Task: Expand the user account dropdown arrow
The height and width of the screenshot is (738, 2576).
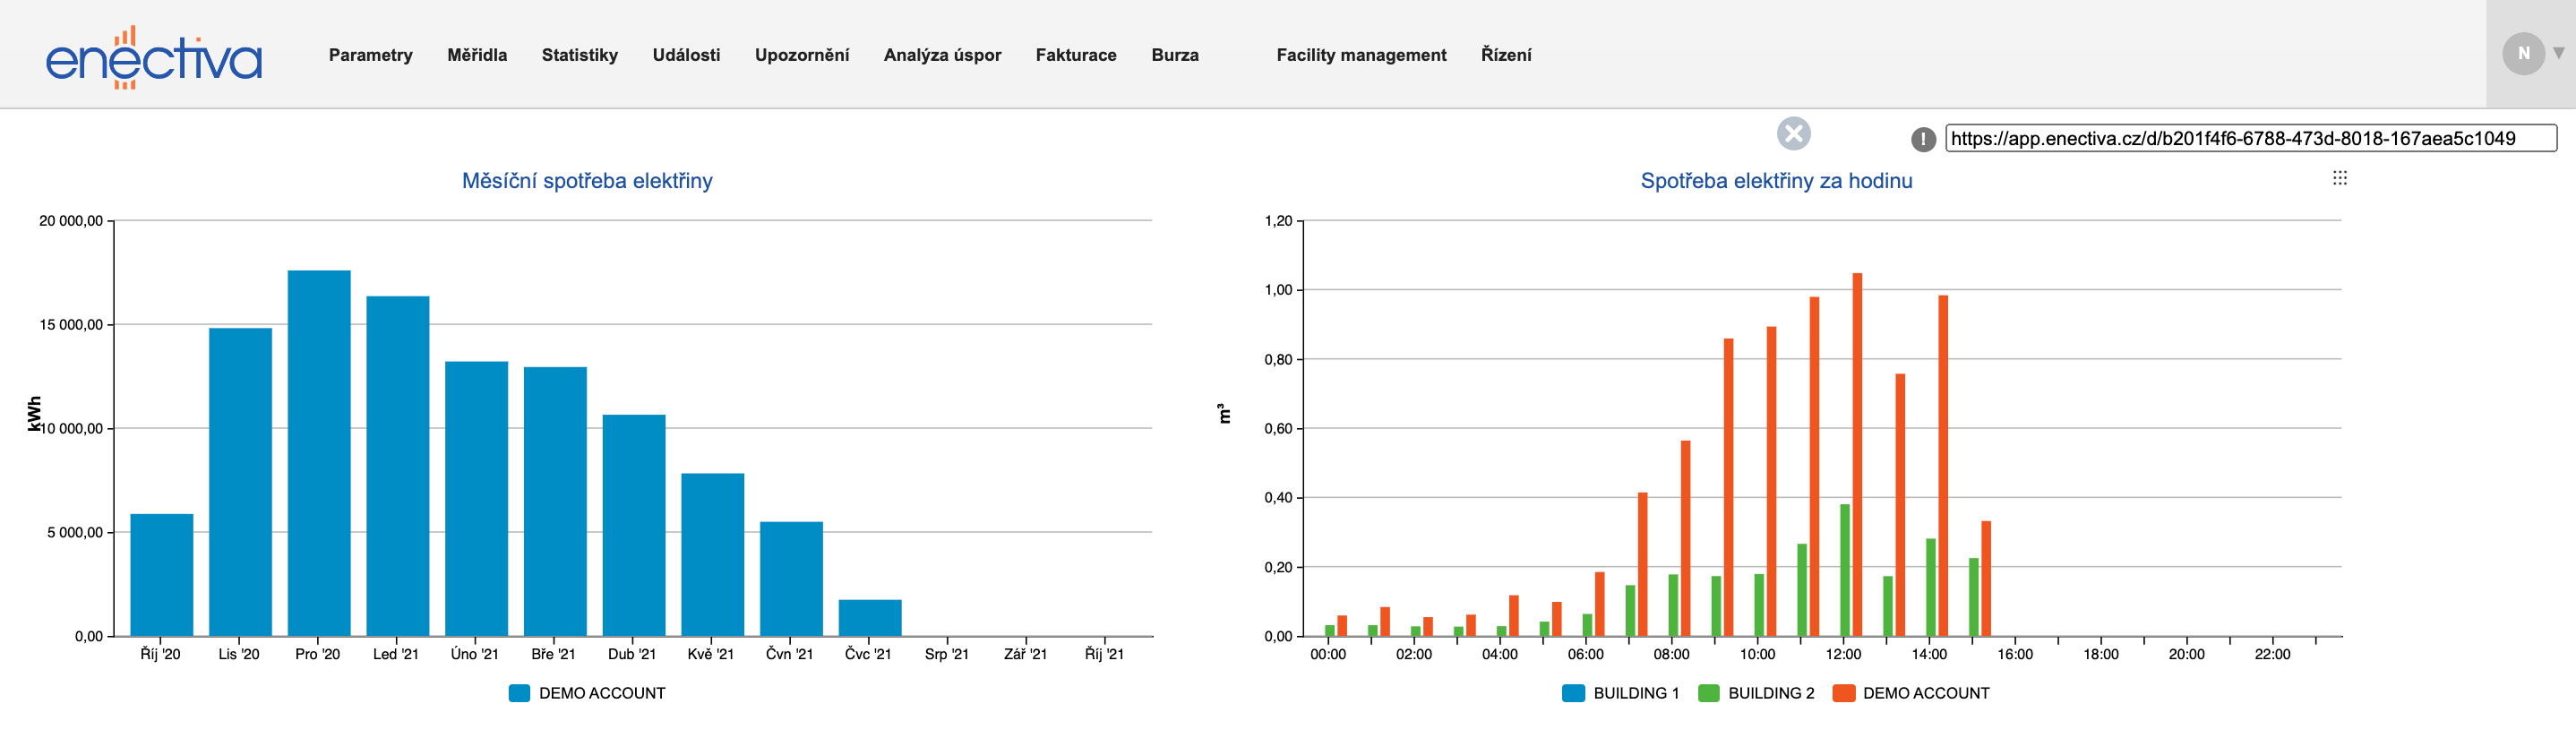Action: [x=2558, y=54]
